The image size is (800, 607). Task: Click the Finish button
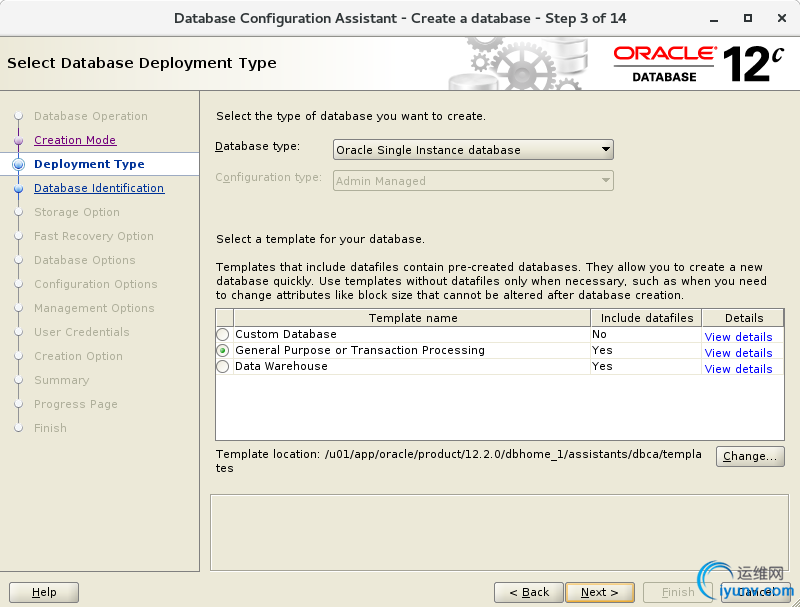[x=678, y=592]
